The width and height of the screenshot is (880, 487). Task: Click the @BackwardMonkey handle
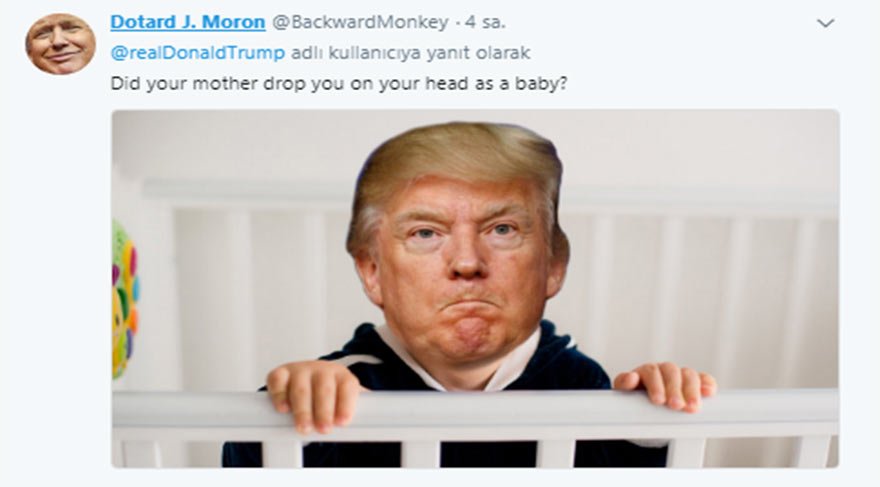360,22
